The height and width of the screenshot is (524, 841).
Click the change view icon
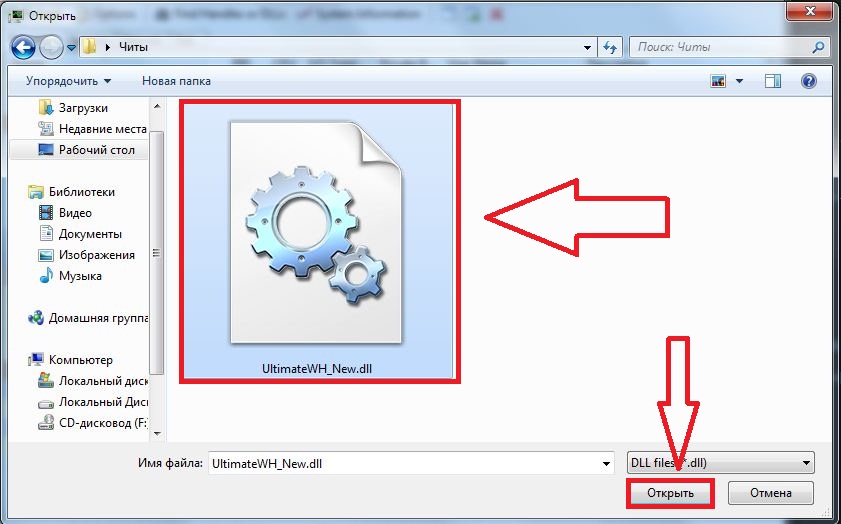tap(717, 80)
